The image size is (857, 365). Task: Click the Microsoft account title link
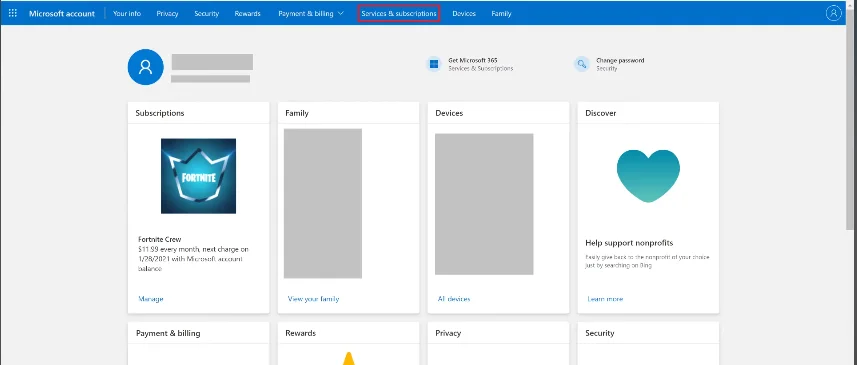[62, 14]
